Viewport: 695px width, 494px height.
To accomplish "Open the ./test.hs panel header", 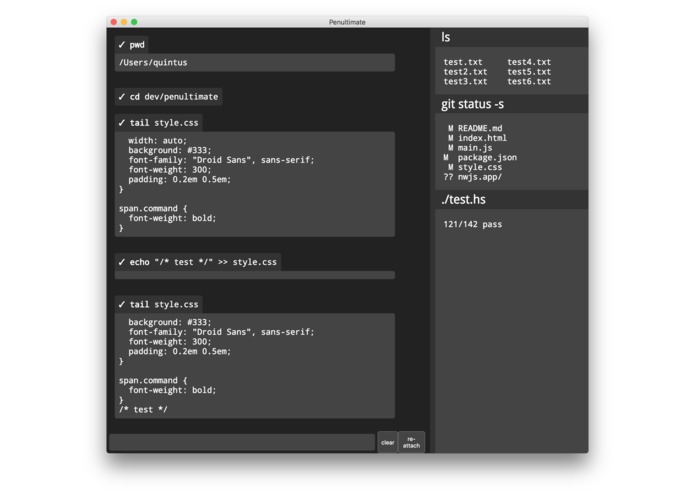I will (511, 199).
